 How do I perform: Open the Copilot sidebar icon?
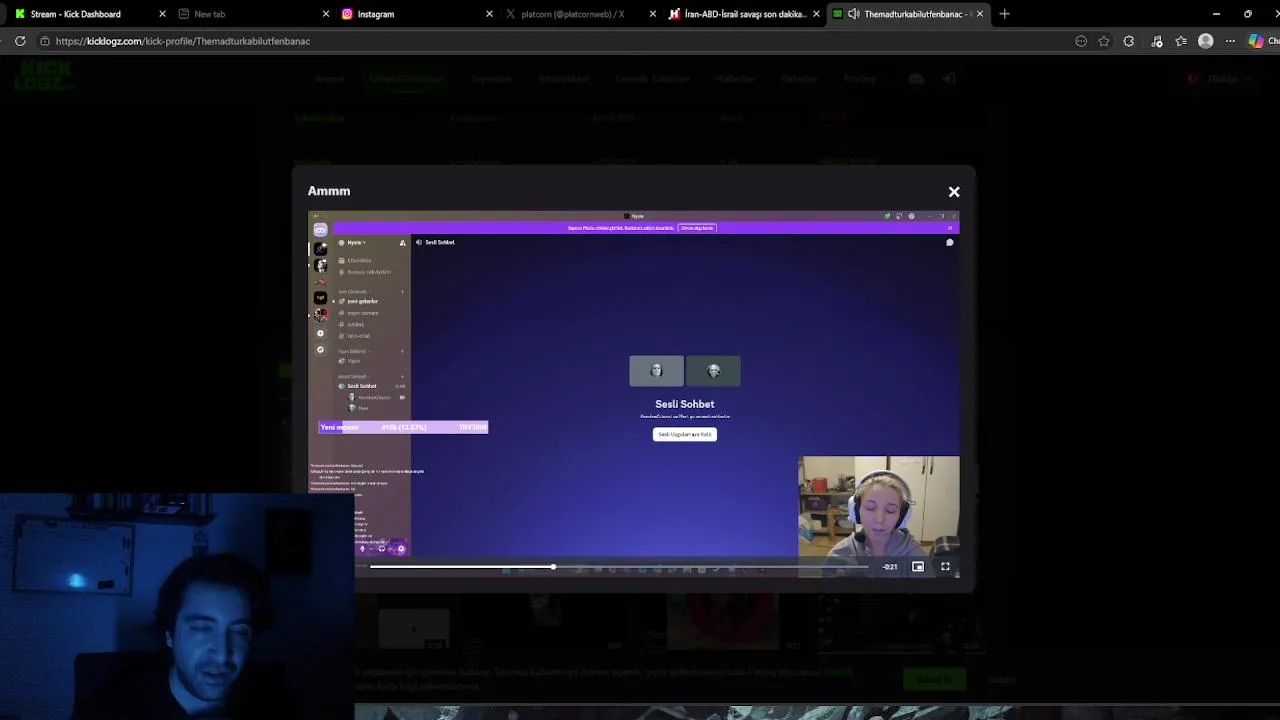pyautogui.click(x=1256, y=41)
